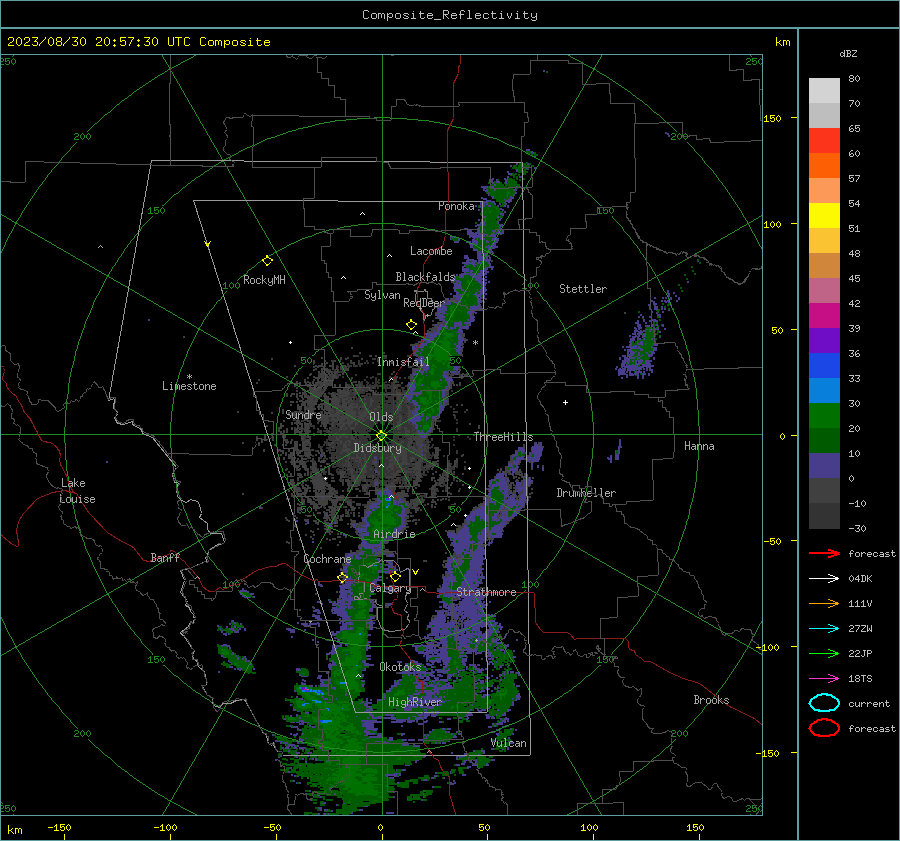Viewport: 900px width, 841px height.
Task: Click the magenta 42 dBZ color swatch
Action: 824,316
